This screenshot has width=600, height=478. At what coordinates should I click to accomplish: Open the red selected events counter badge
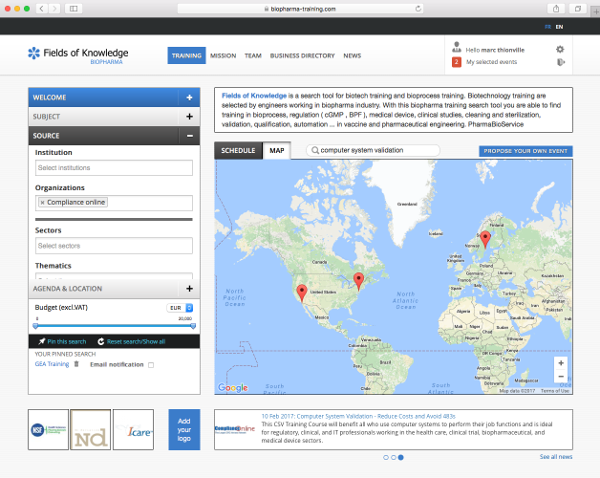click(457, 62)
